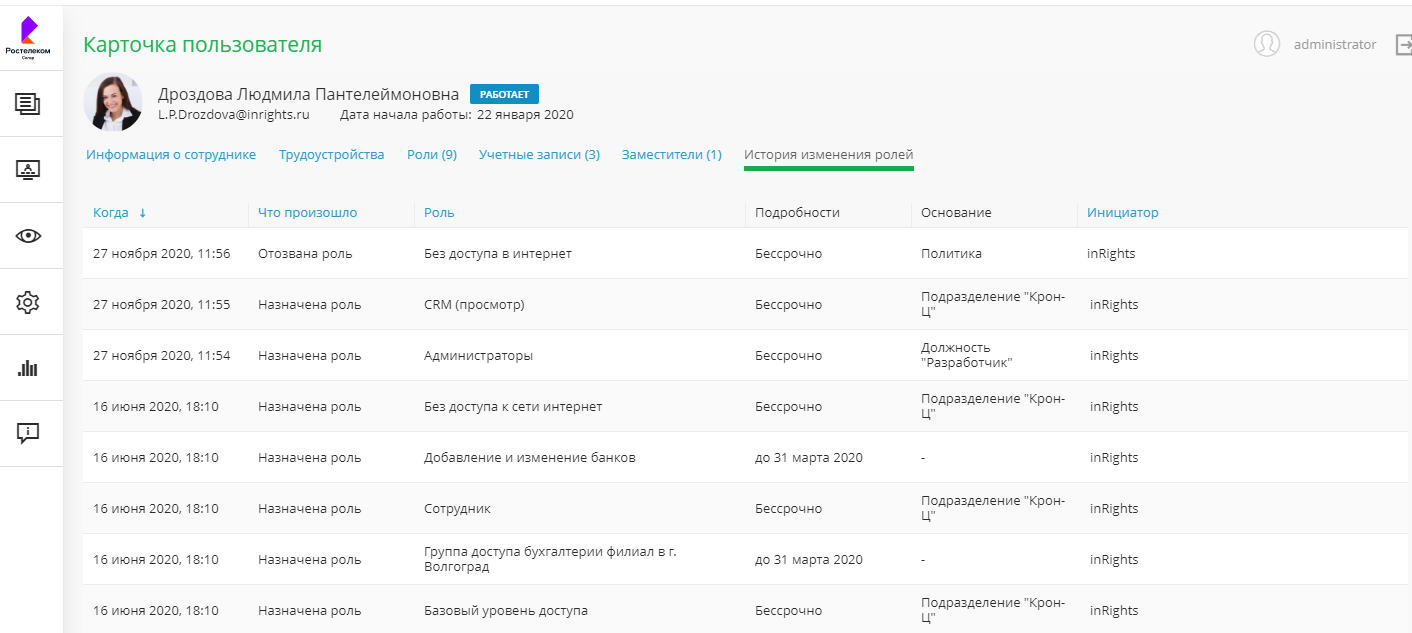The height and width of the screenshot is (633, 1412).
Task: Click the info speech bubble sidebar icon
Action: pyautogui.click(x=28, y=433)
